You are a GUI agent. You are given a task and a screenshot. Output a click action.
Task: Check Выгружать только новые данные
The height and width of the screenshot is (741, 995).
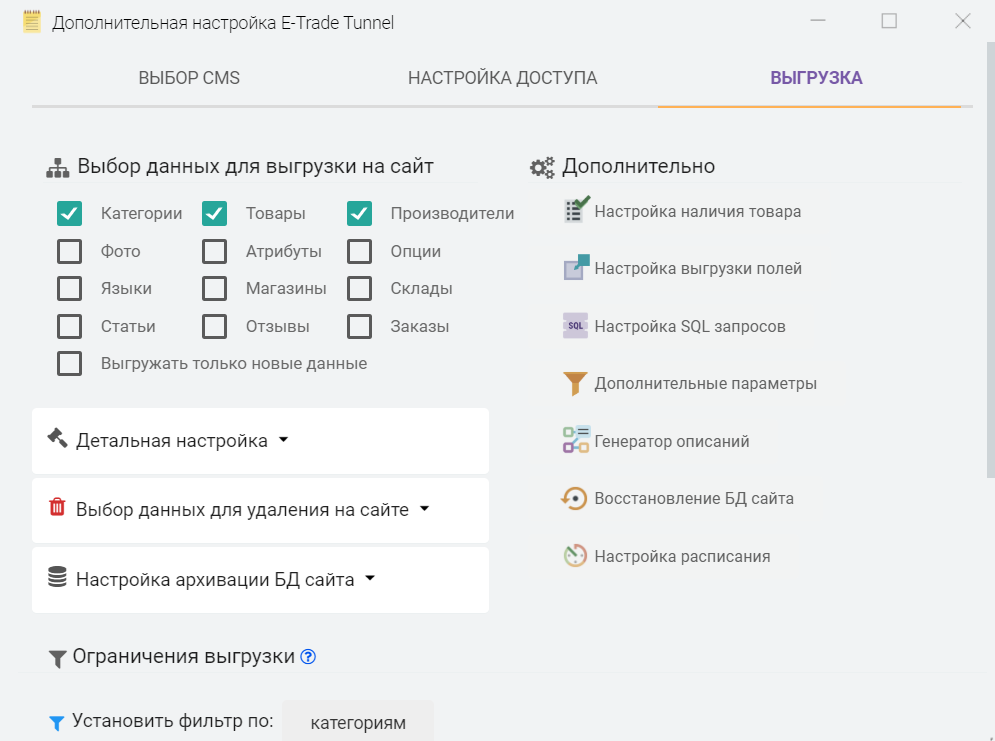(70, 364)
